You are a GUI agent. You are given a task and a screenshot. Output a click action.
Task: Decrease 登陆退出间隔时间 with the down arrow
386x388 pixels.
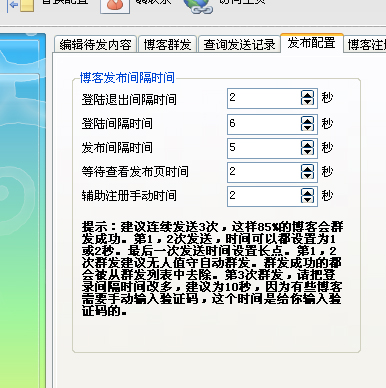tap(307, 102)
